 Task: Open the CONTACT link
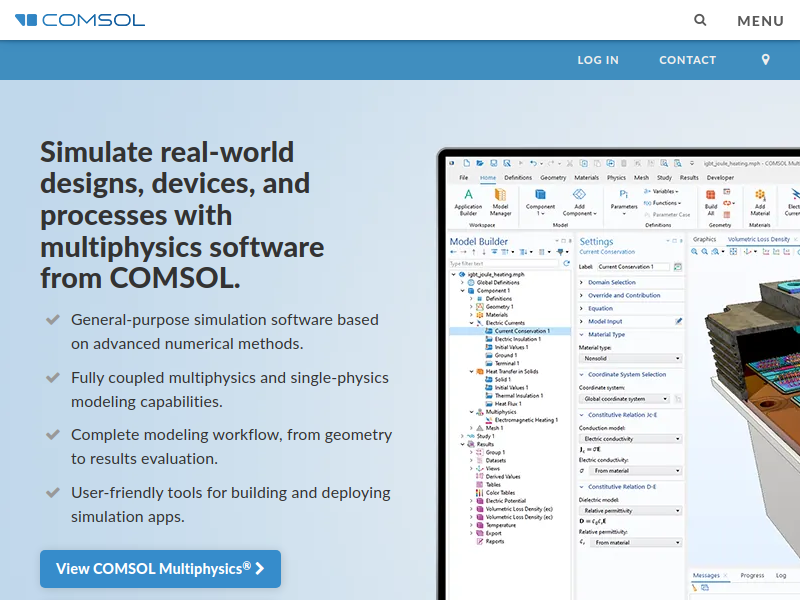coord(687,60)
